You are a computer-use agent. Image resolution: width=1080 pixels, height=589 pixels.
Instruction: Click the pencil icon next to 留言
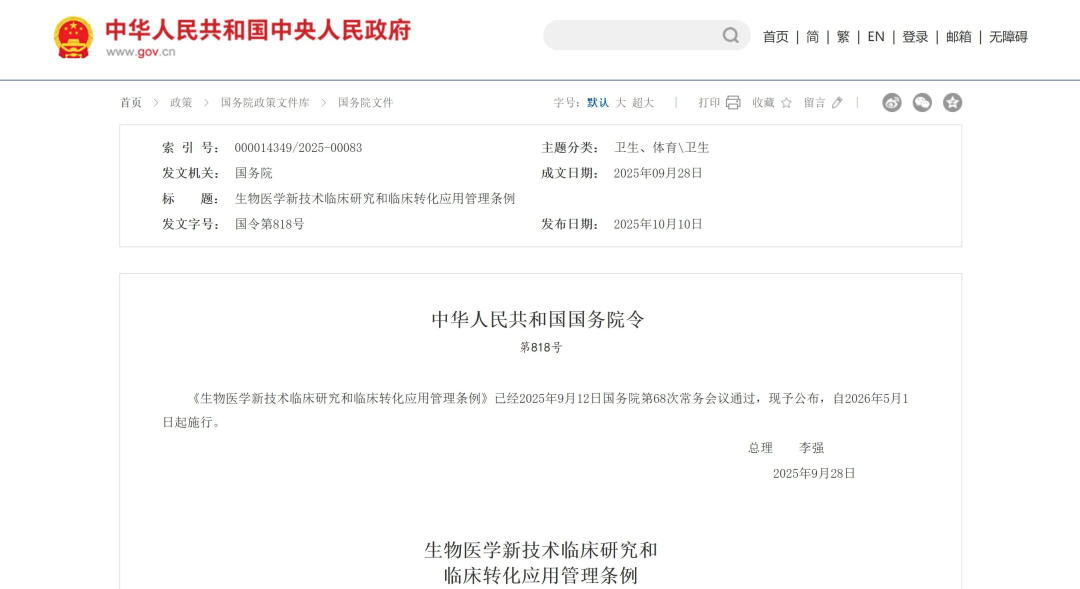(838, 102)
